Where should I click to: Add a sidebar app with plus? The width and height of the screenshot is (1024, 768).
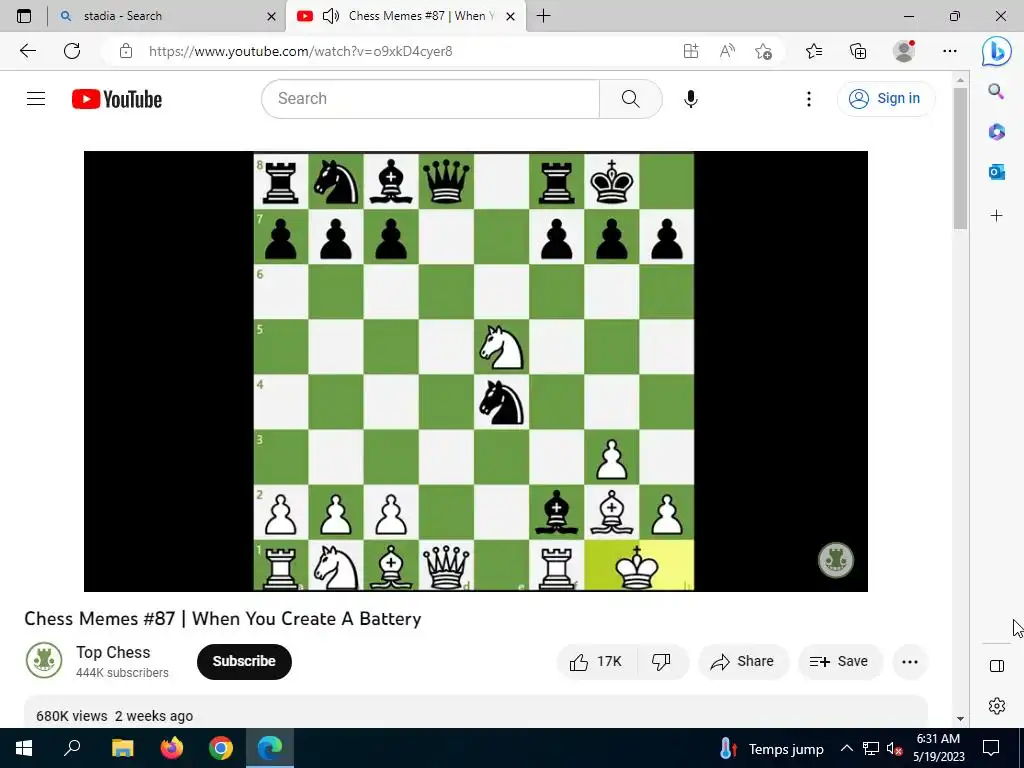pyautogui.click(x=996, y=216)
